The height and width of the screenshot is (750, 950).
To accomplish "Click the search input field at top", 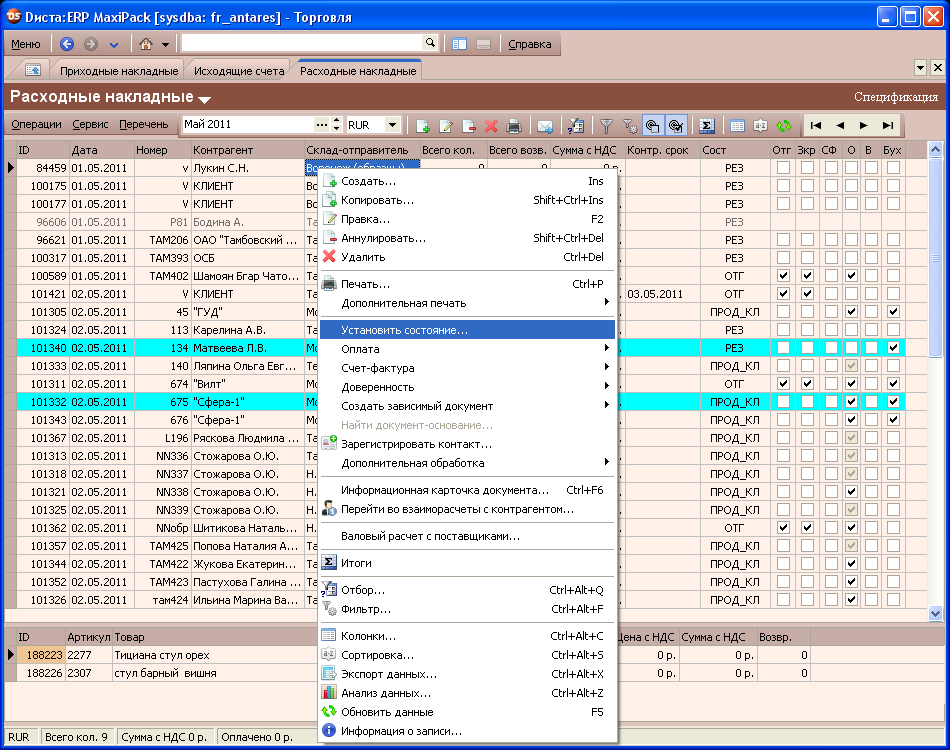I will tap(301, 43).
